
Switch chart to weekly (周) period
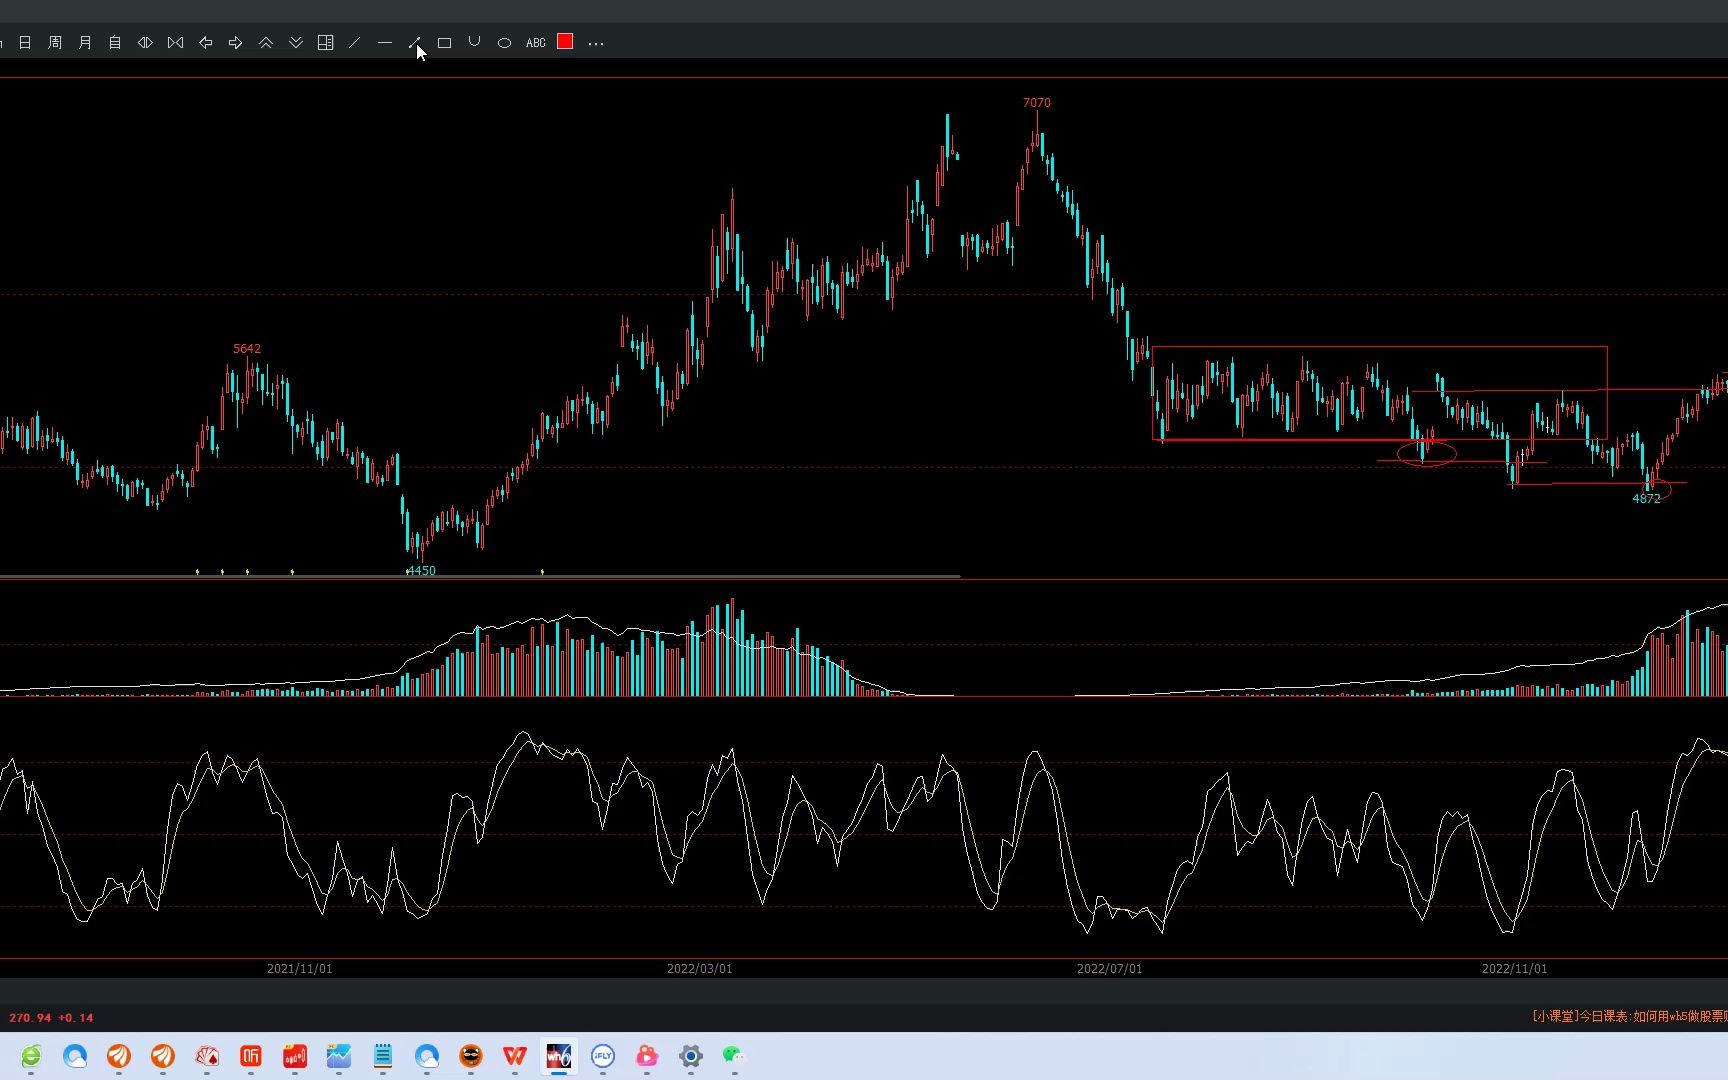tap(55, 43)
